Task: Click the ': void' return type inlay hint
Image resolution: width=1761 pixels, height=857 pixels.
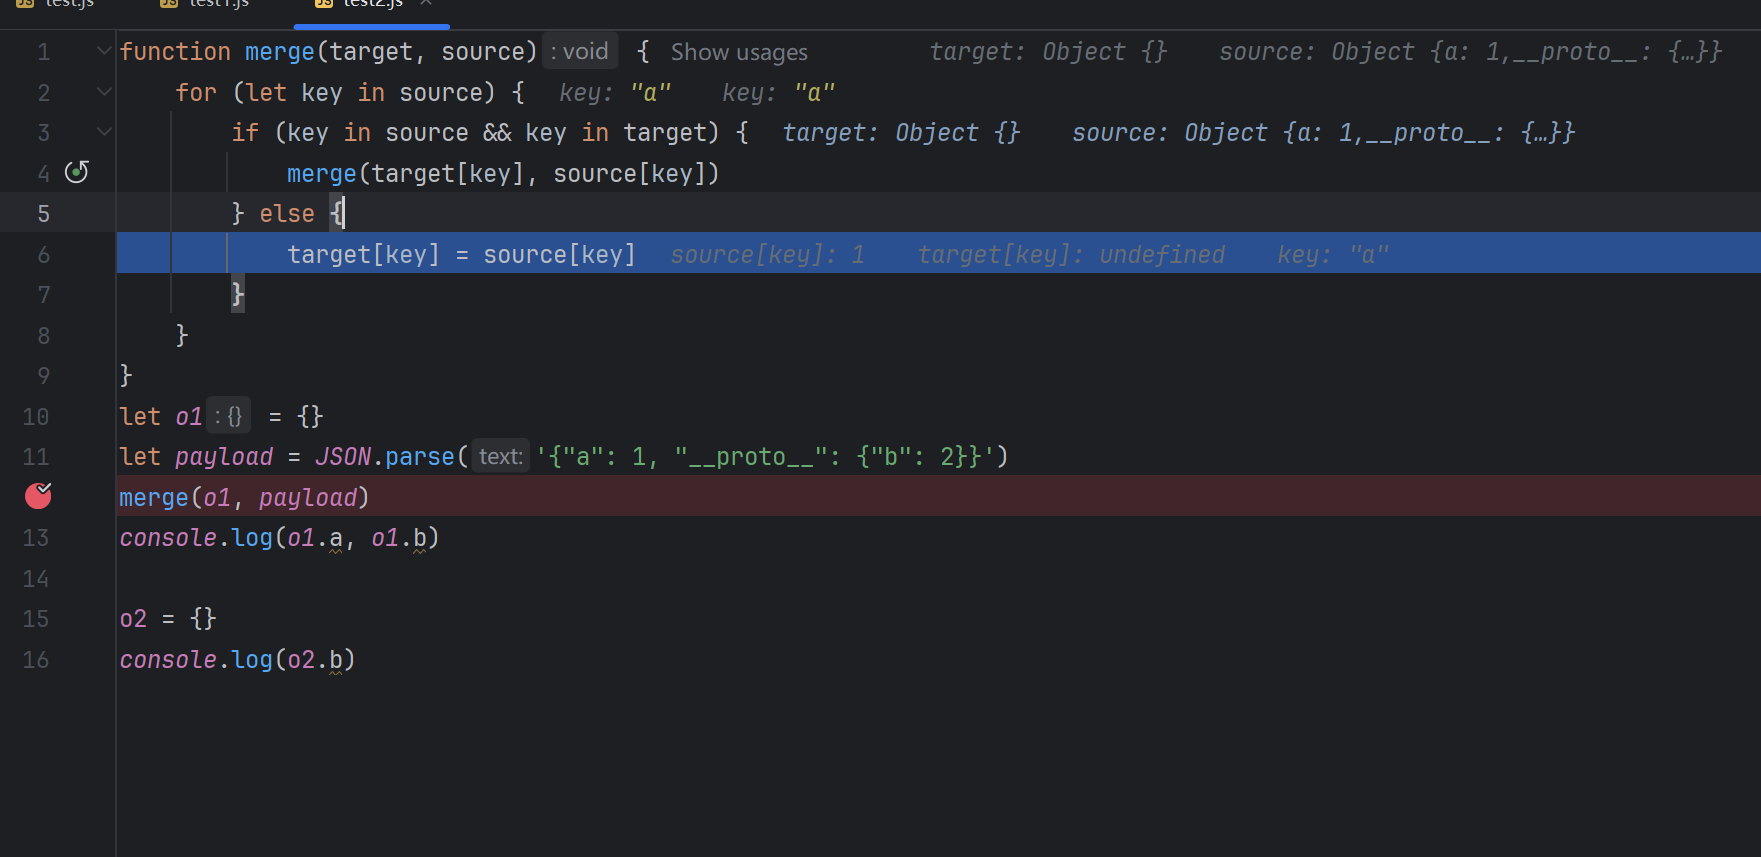Action: point(579,52)
